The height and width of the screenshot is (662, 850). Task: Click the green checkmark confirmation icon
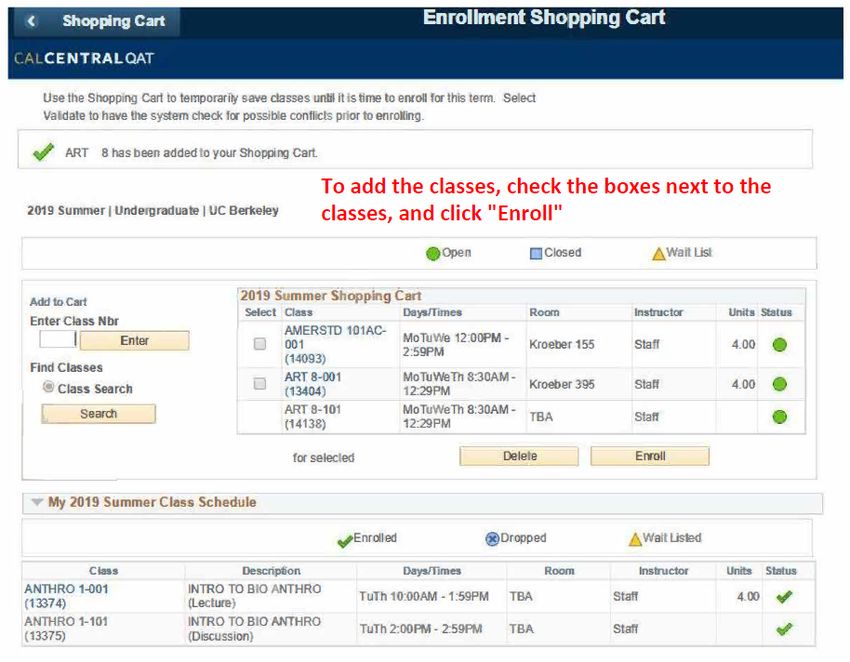tap(43, 152)
